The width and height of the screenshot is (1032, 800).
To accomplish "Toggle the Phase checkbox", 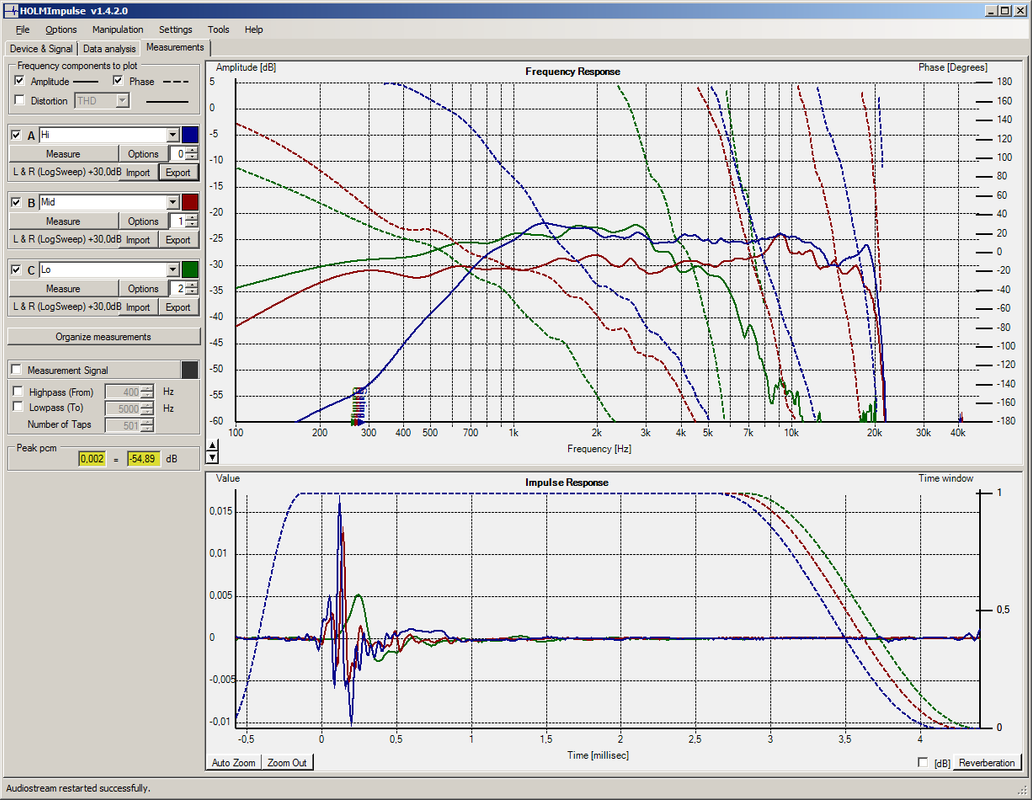I will click(x=118, y=81).
